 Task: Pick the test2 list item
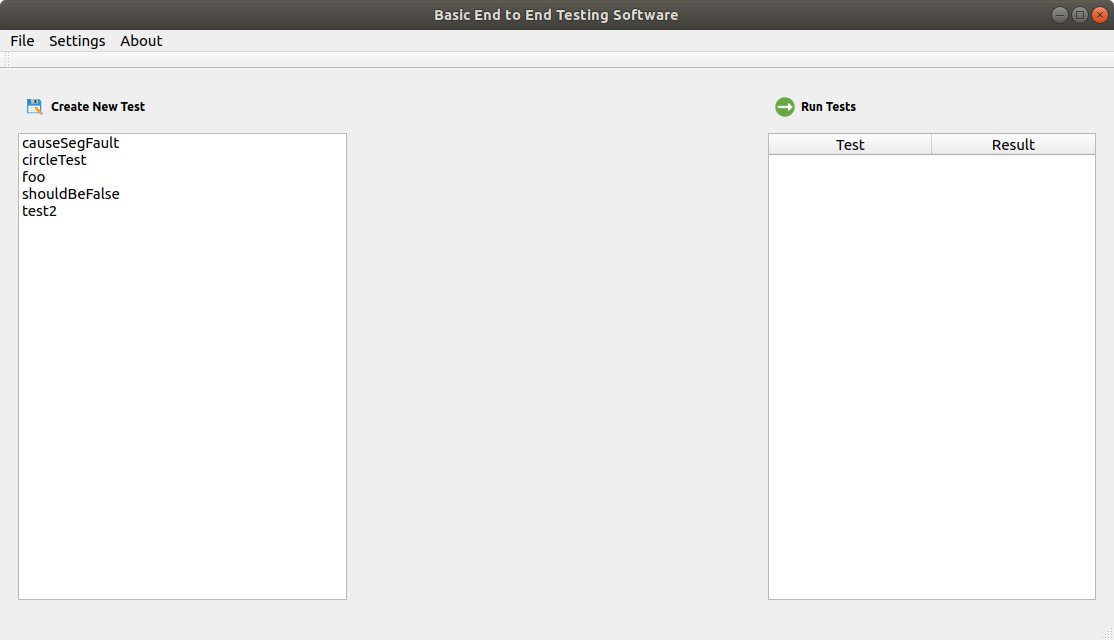pyautogui.click(x=39, y=211)
